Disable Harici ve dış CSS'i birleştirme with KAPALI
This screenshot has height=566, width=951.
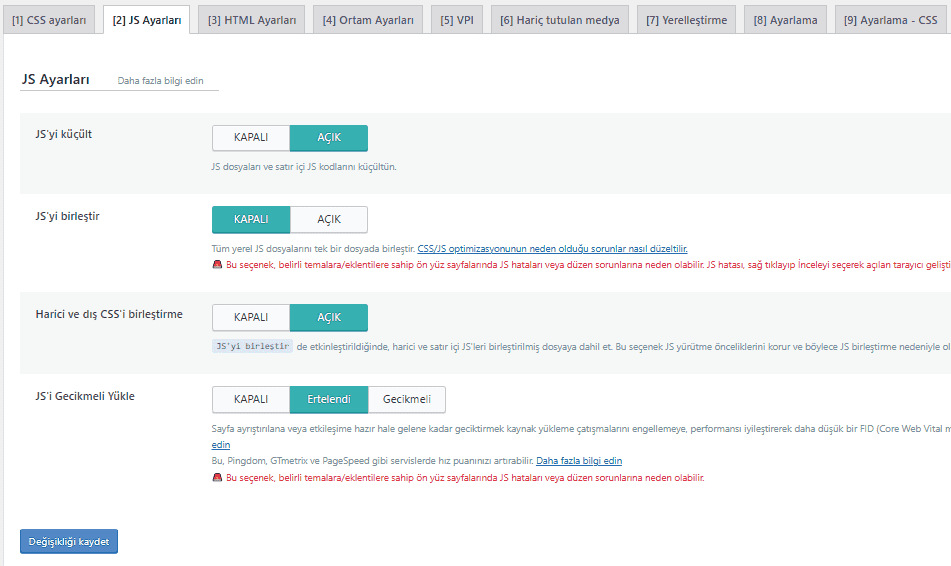[251, 317]
